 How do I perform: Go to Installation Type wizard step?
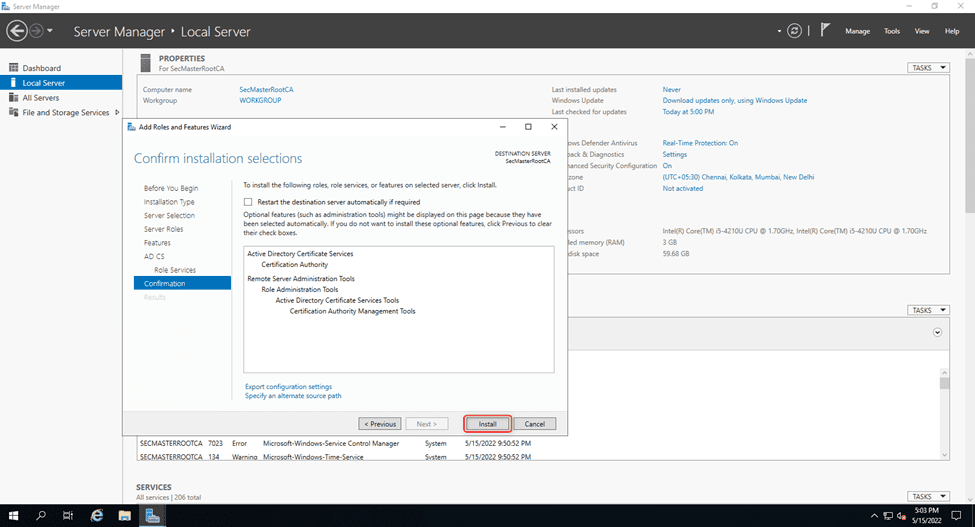coord(169,202)
